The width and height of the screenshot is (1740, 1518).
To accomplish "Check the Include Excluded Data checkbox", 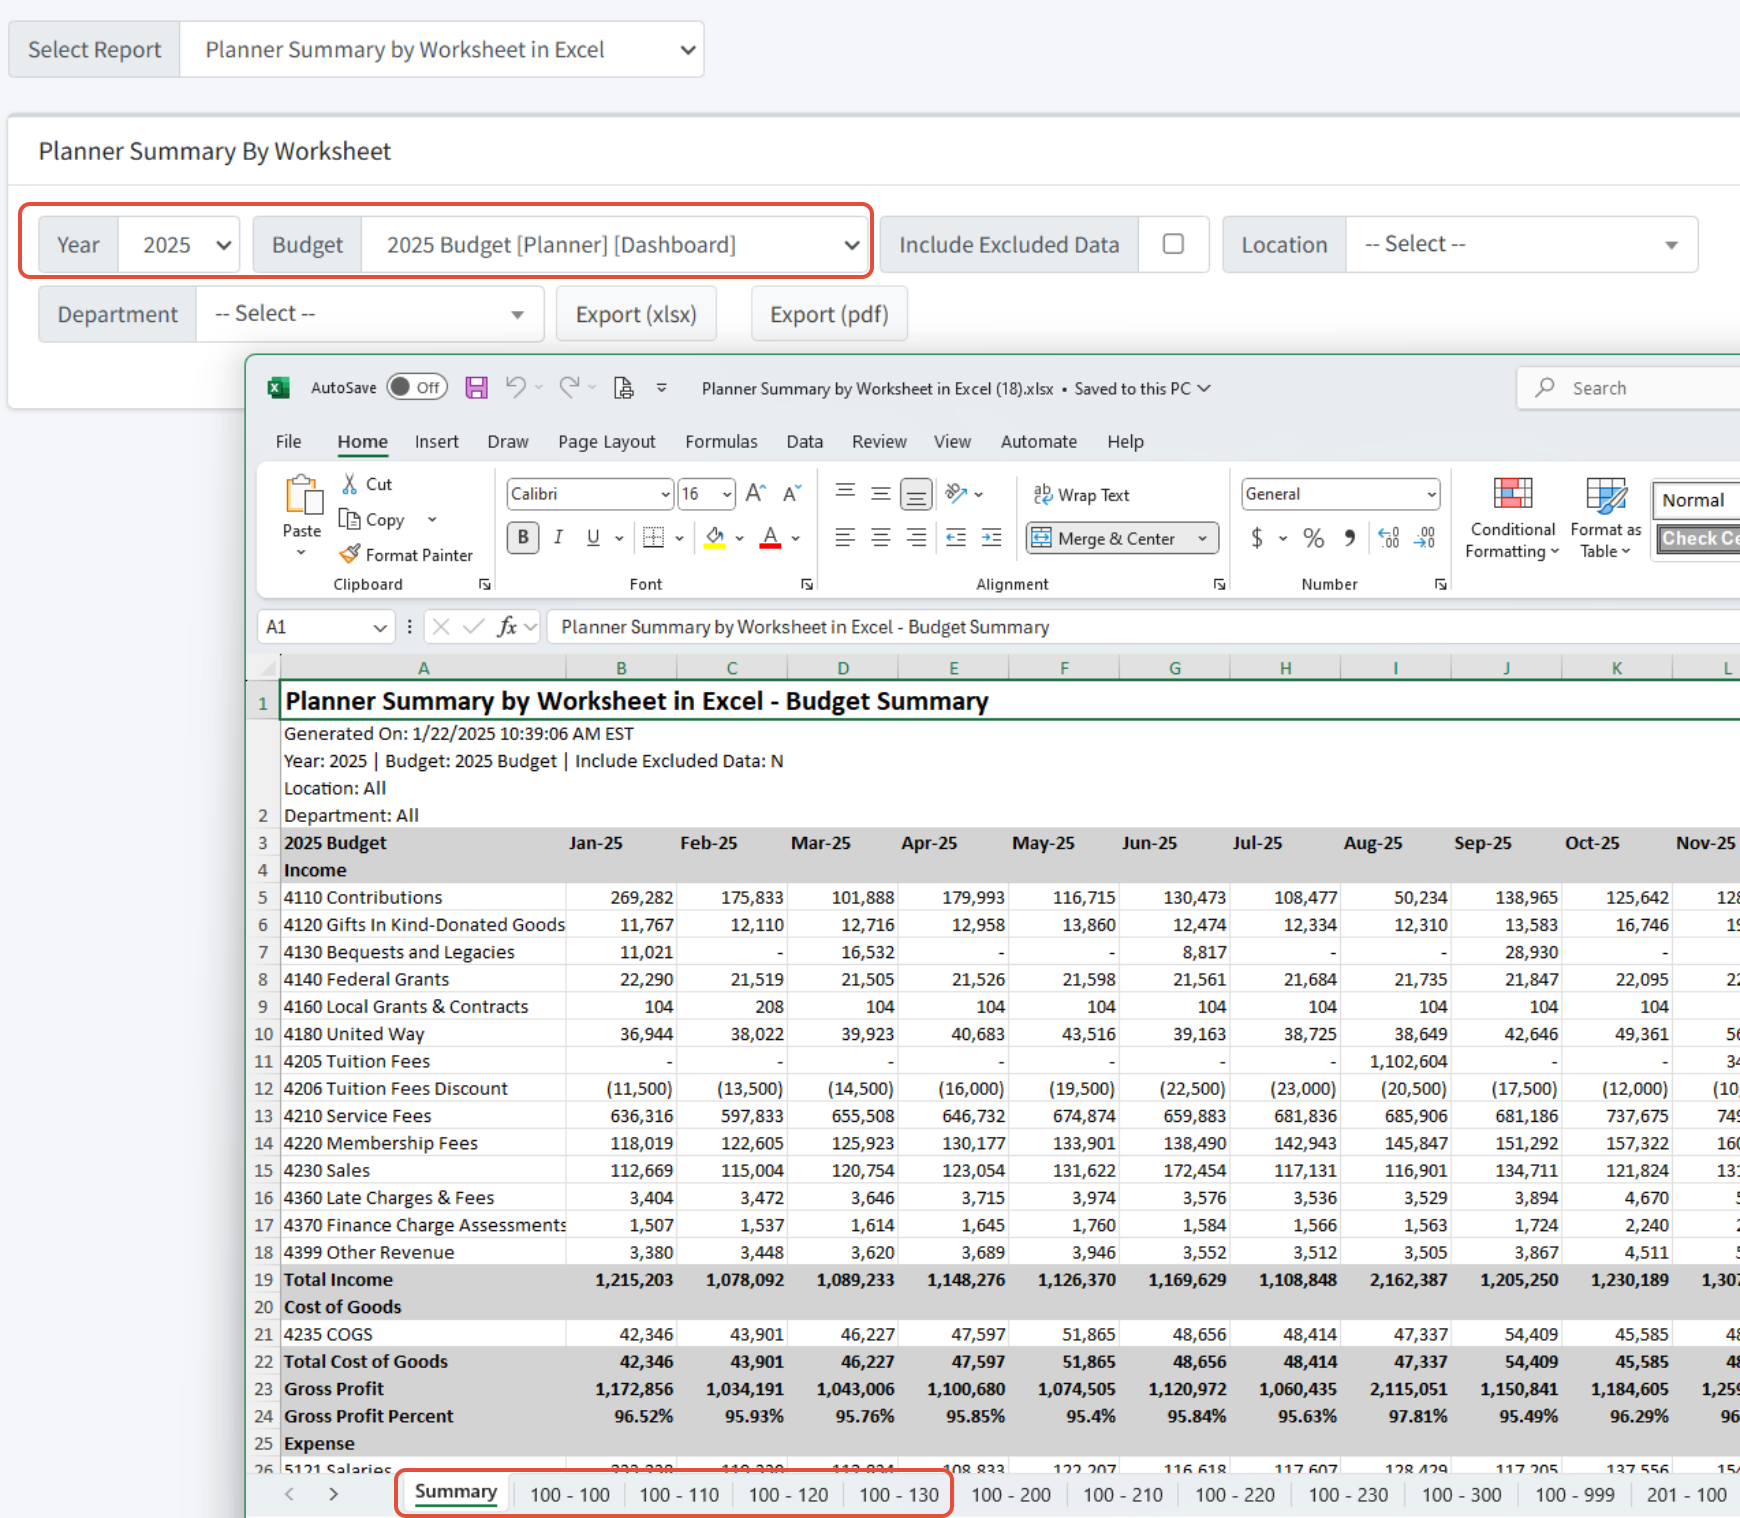I will 1173,245.
